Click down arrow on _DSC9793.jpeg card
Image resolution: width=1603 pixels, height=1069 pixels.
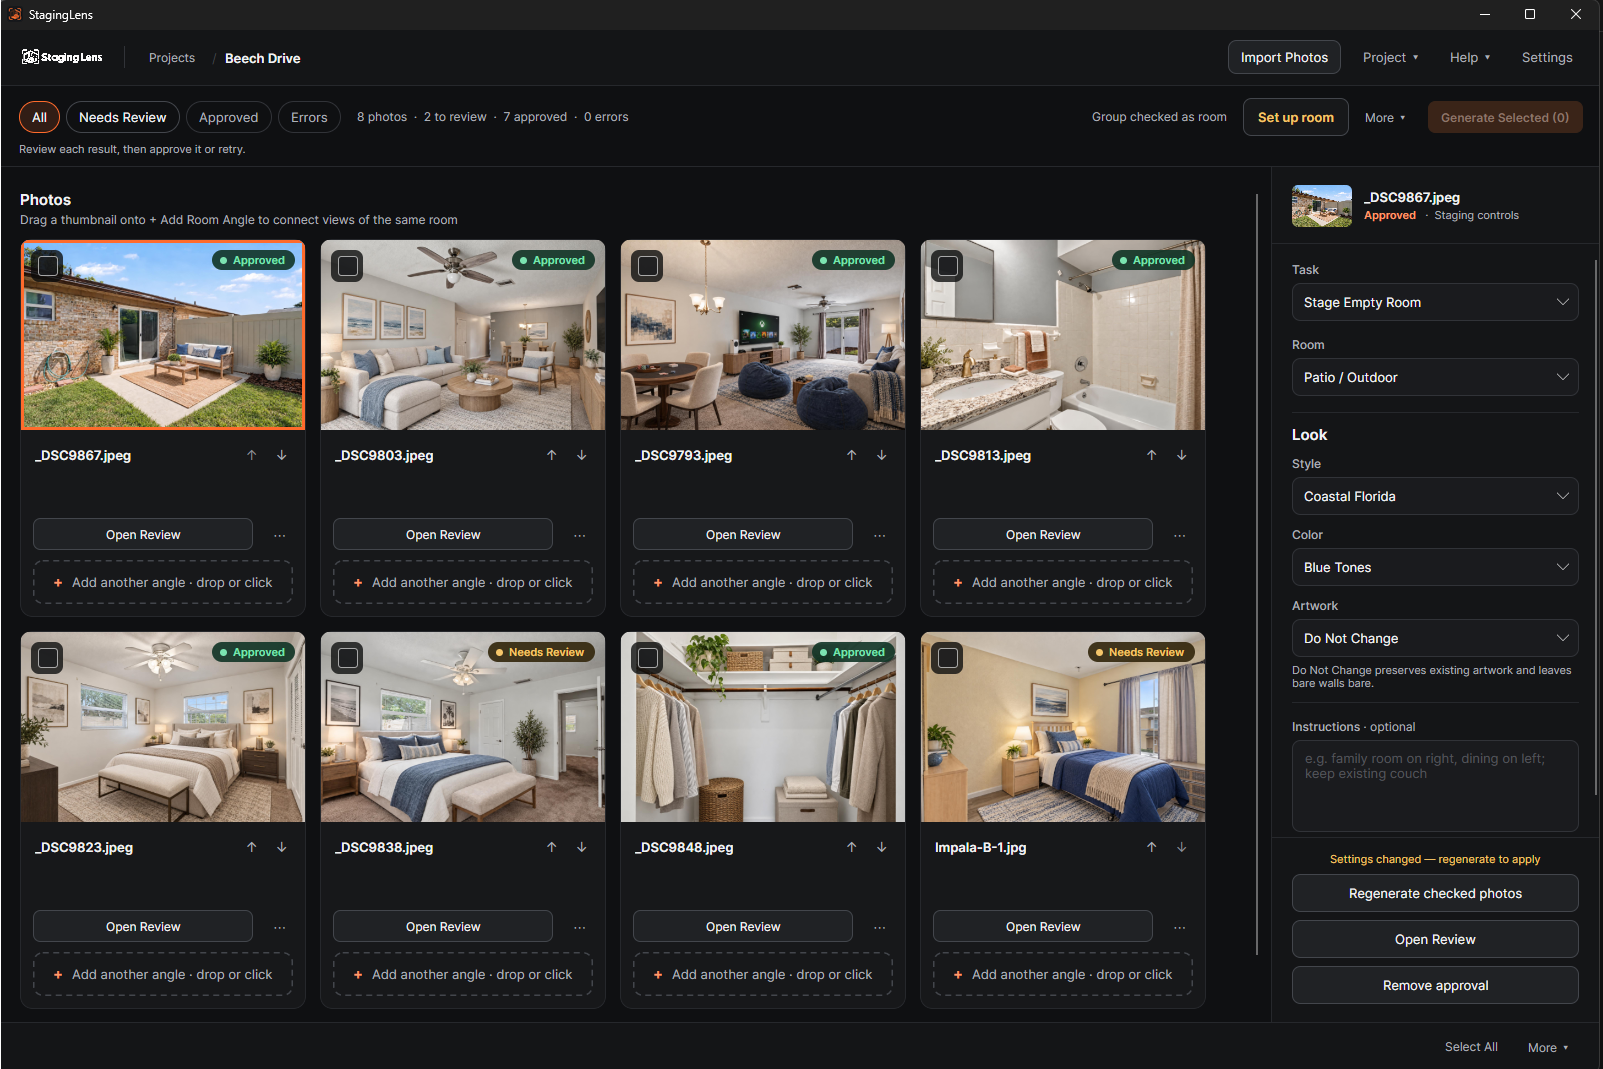882,455
